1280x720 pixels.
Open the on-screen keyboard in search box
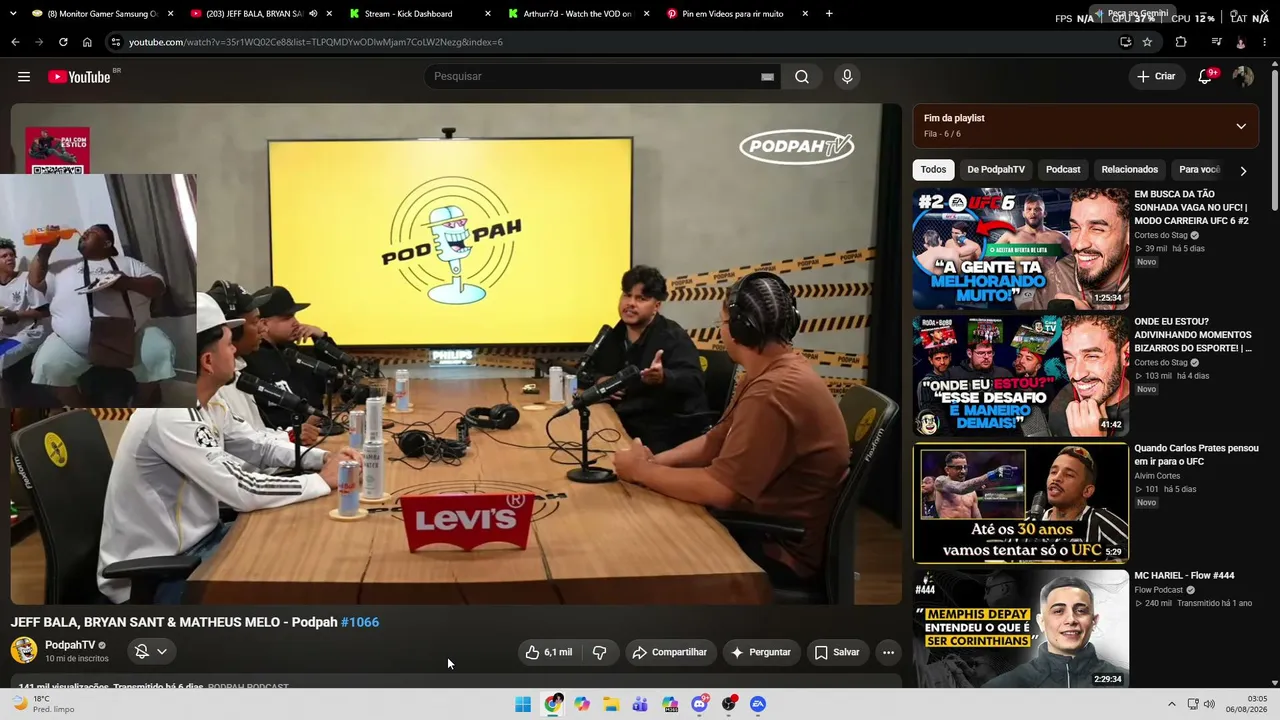pos(767,77)
